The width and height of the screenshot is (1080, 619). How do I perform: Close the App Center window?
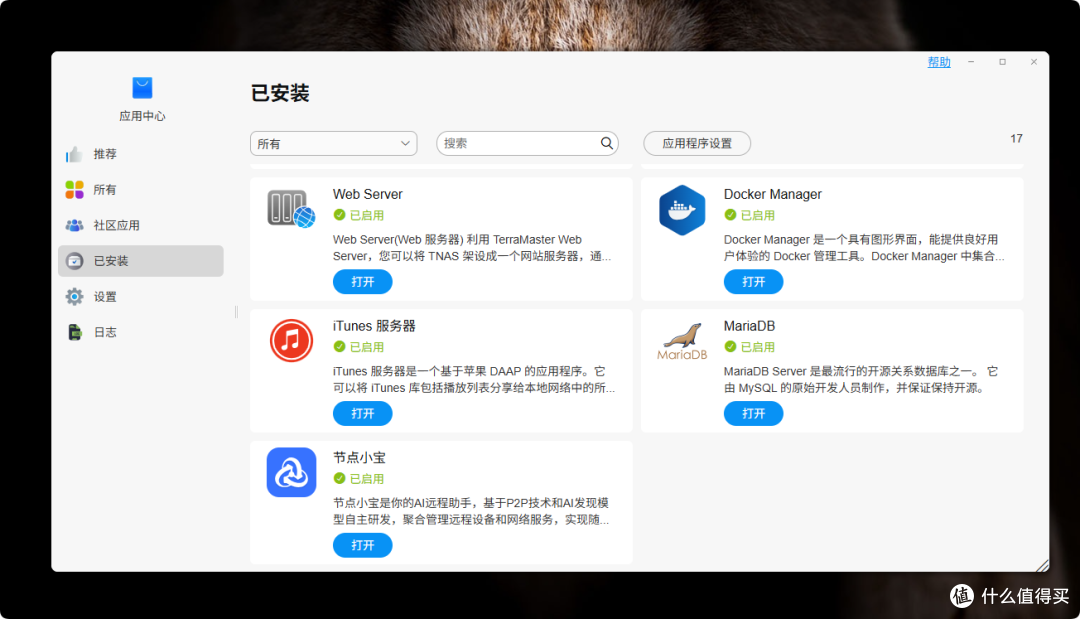click(1034, 62)
